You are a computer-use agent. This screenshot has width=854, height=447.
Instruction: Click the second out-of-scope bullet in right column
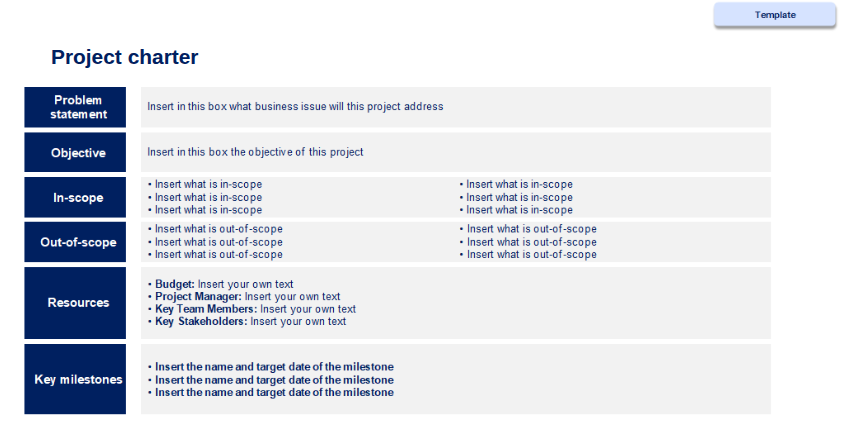528,242
